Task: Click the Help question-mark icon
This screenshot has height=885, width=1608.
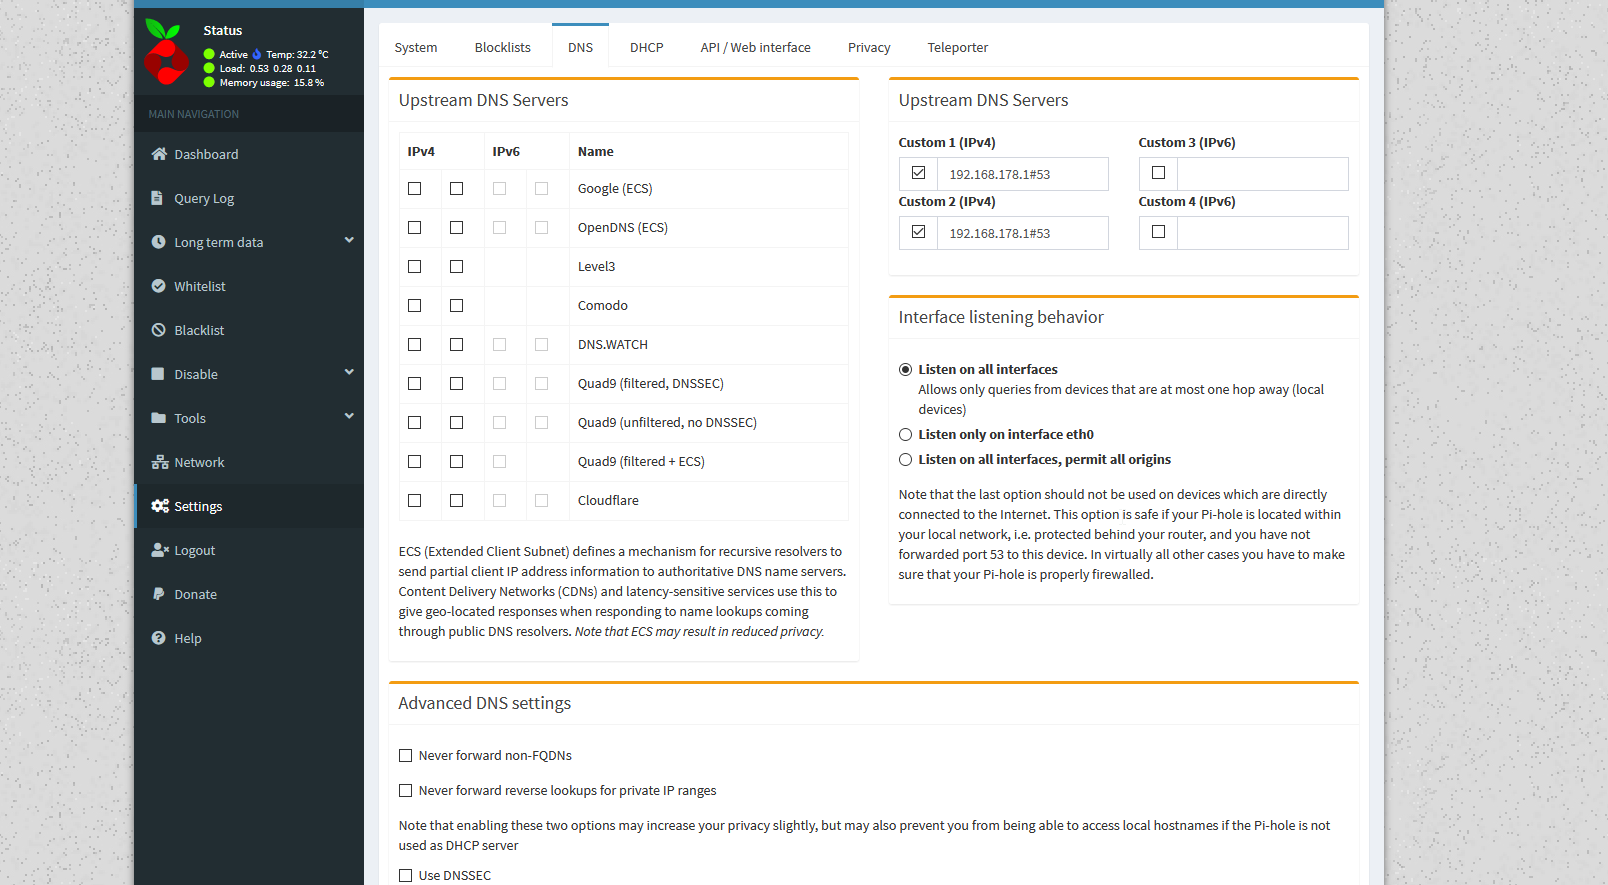Action: point(158,638)
